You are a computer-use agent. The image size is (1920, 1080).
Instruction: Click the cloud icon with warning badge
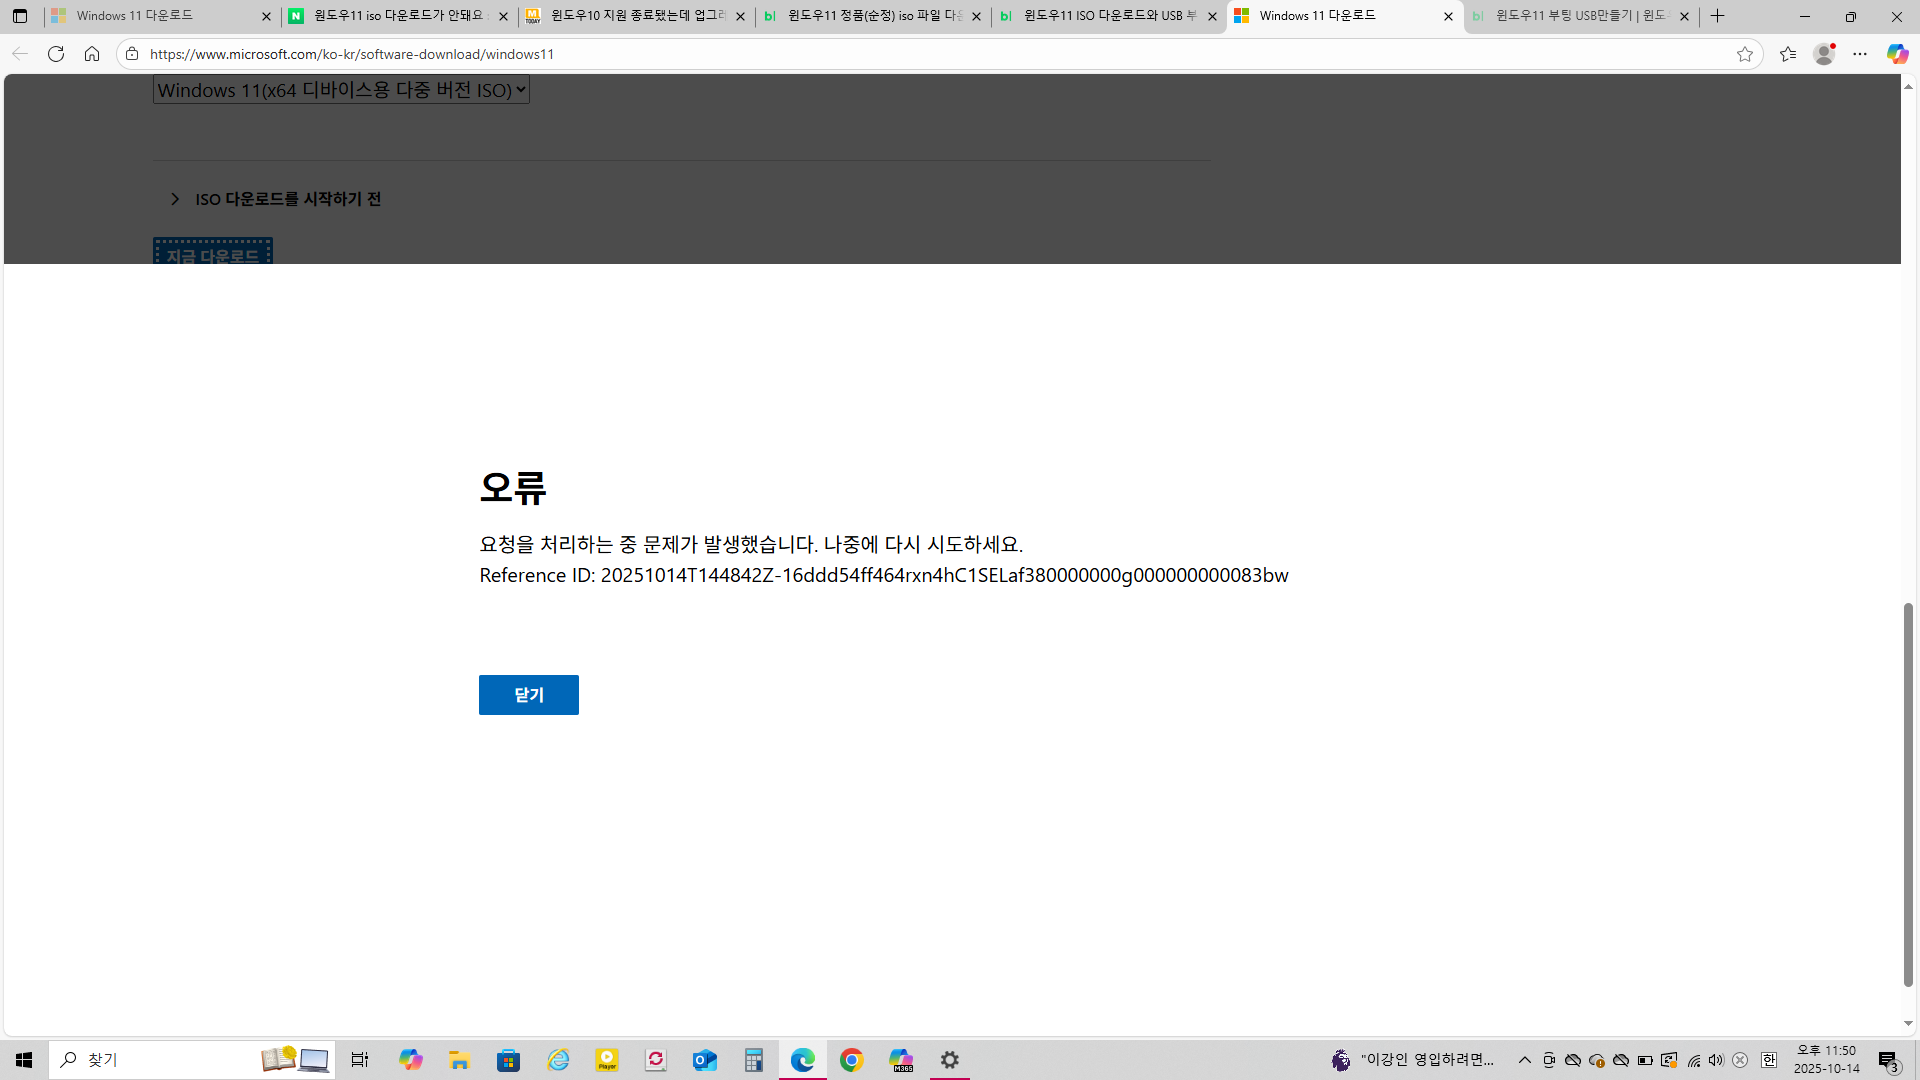(1597, 1060)
